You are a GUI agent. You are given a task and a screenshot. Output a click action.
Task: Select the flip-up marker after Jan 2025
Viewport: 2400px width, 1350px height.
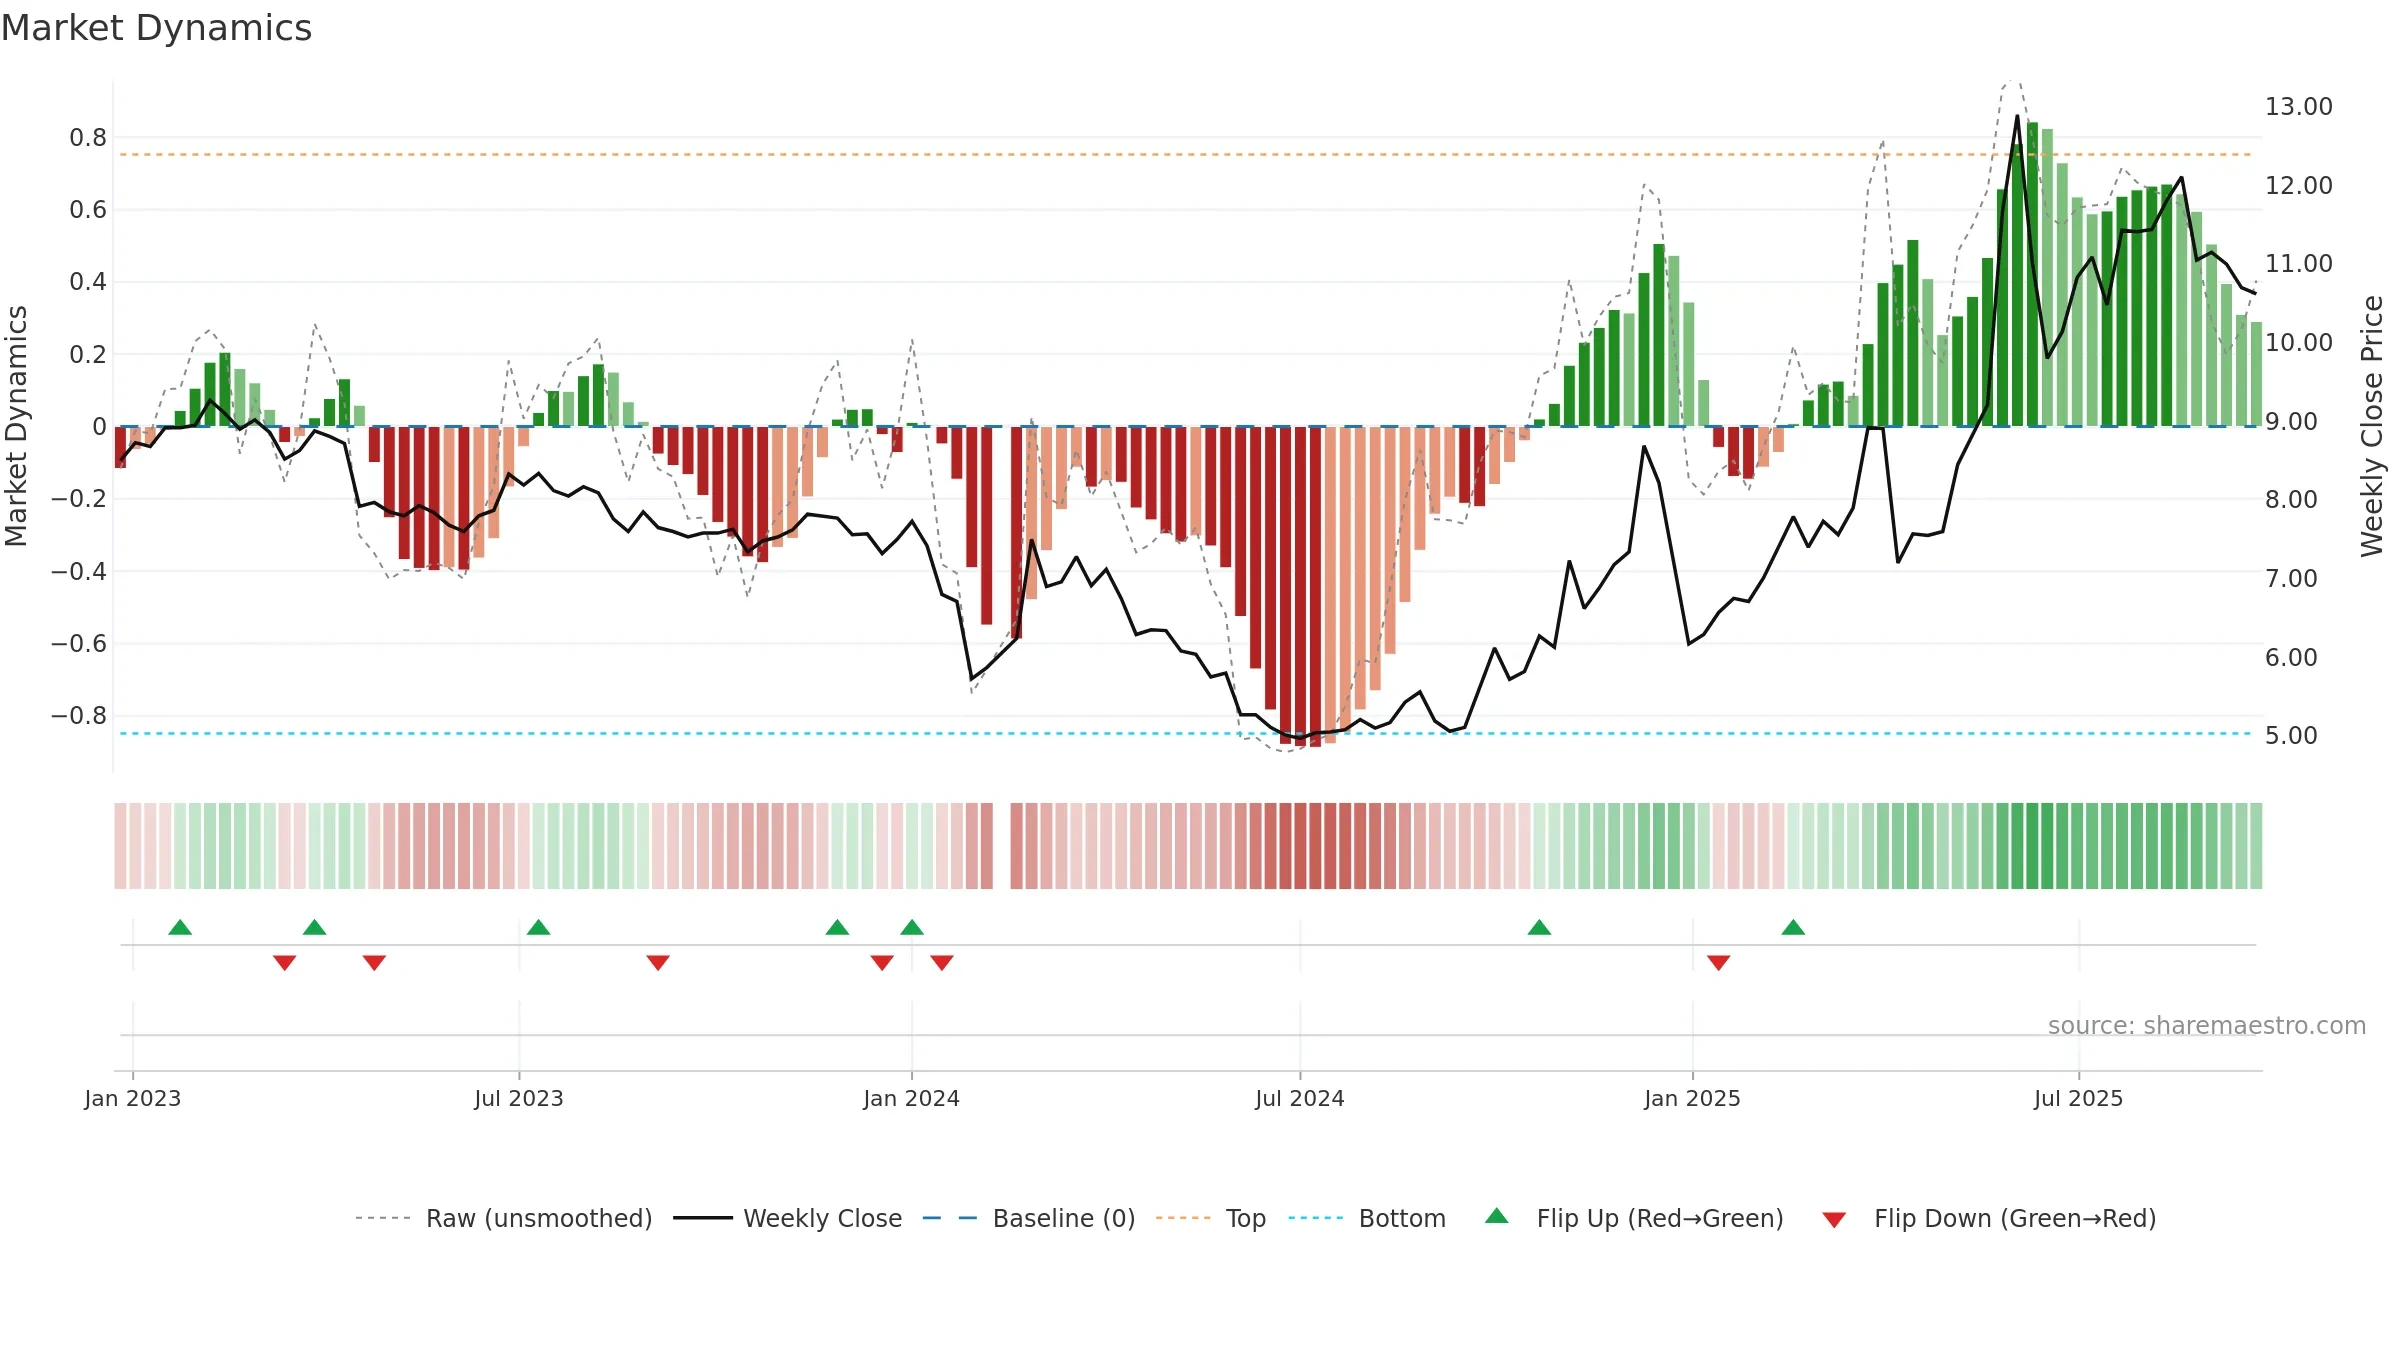(x=1793, y=927)
